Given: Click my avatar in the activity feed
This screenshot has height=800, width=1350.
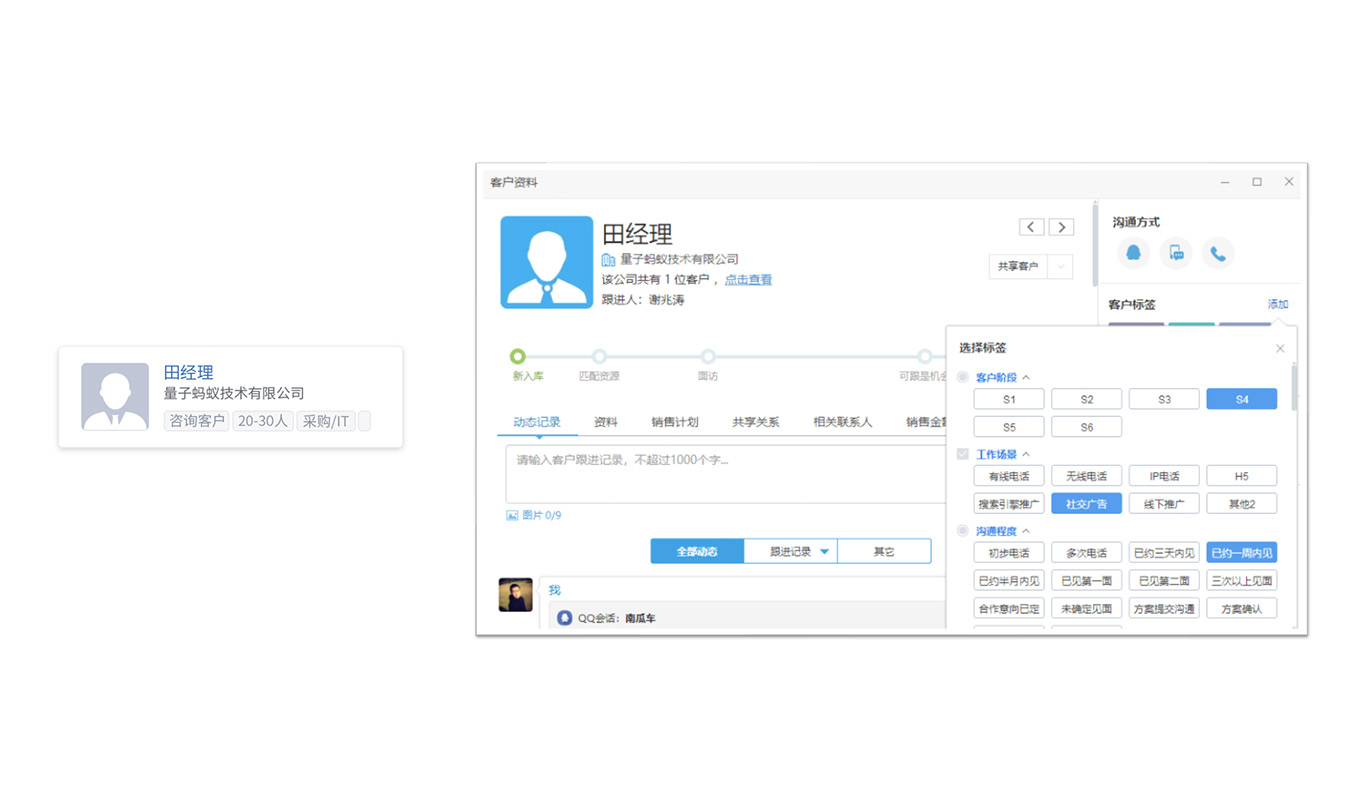Looking at the screenshot, I should coord(516,594).
